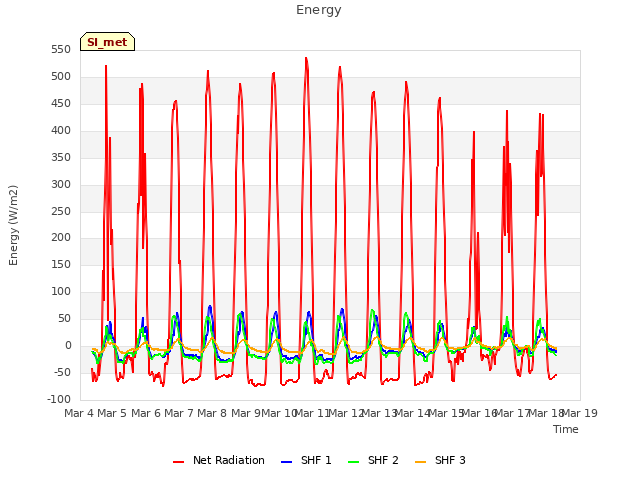Click the Energy chart title
The image size is (640, 480).
pyautogui.click(x=319, y=10)
